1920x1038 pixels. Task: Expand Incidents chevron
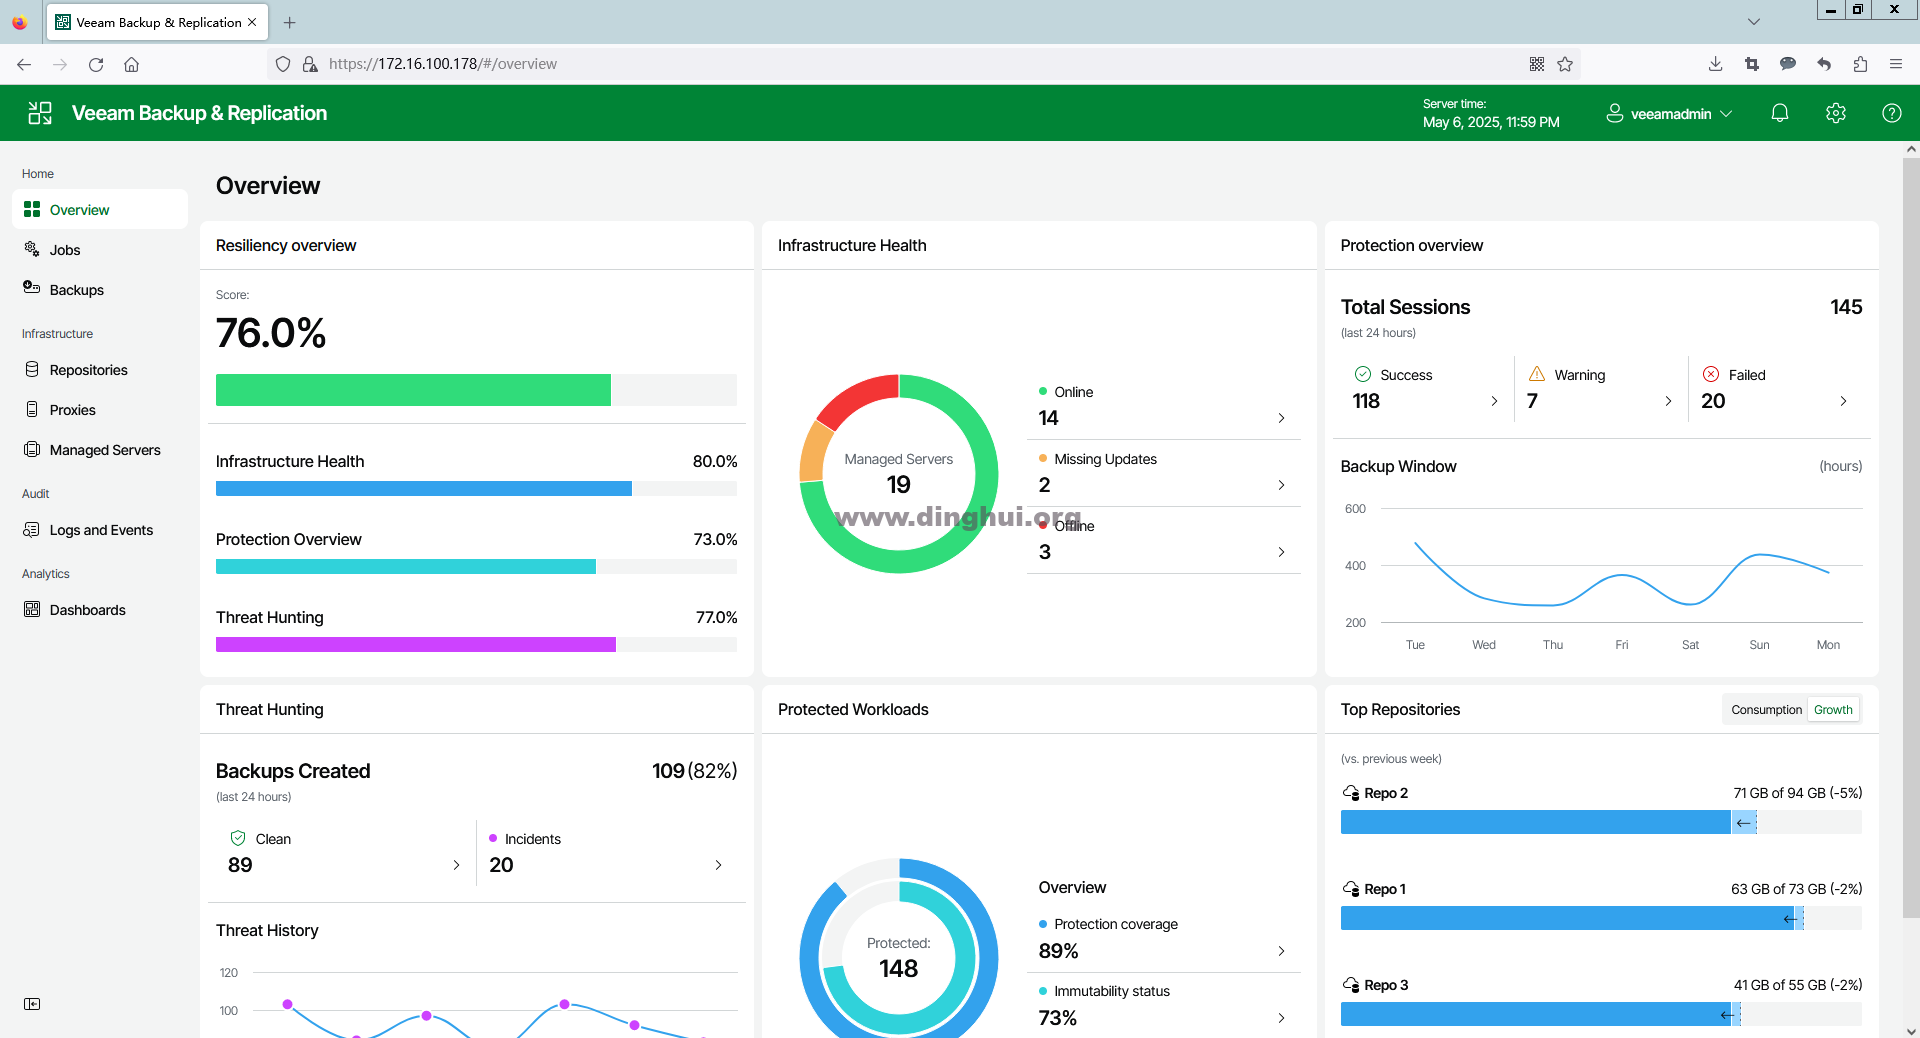click(718, 865)
